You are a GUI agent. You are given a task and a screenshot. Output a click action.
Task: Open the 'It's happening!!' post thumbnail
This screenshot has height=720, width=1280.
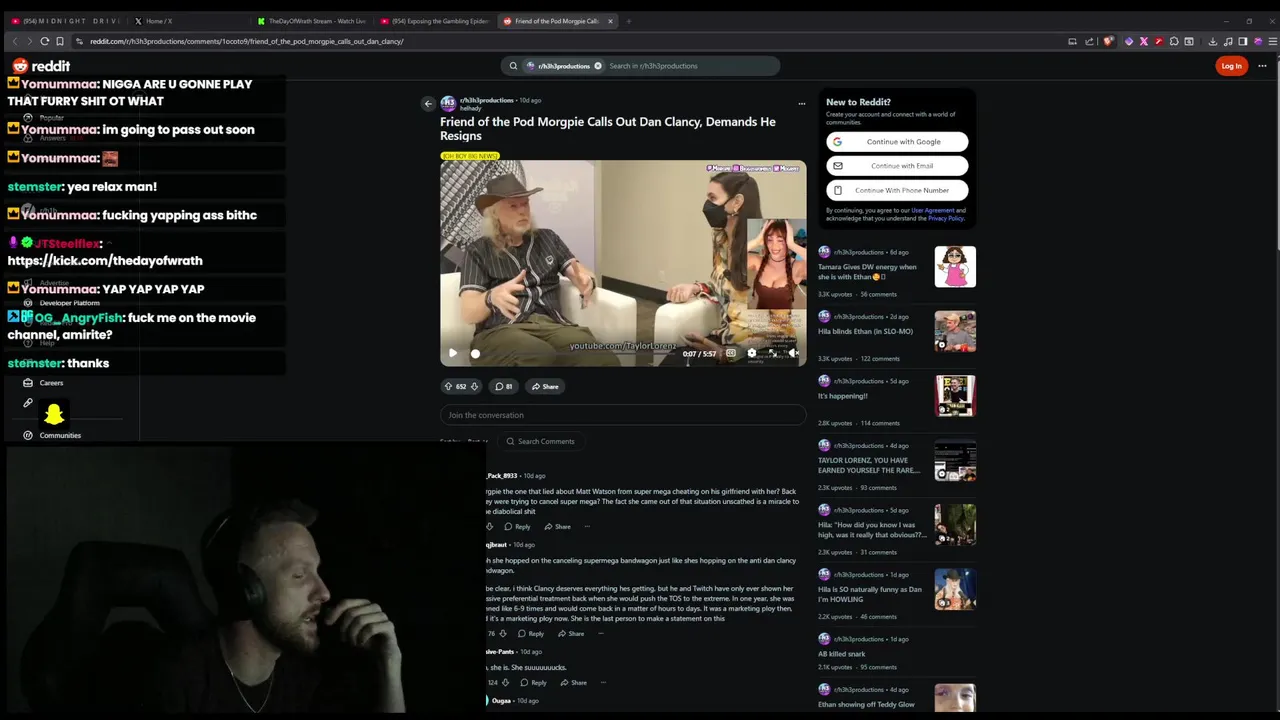coord(955,396)
